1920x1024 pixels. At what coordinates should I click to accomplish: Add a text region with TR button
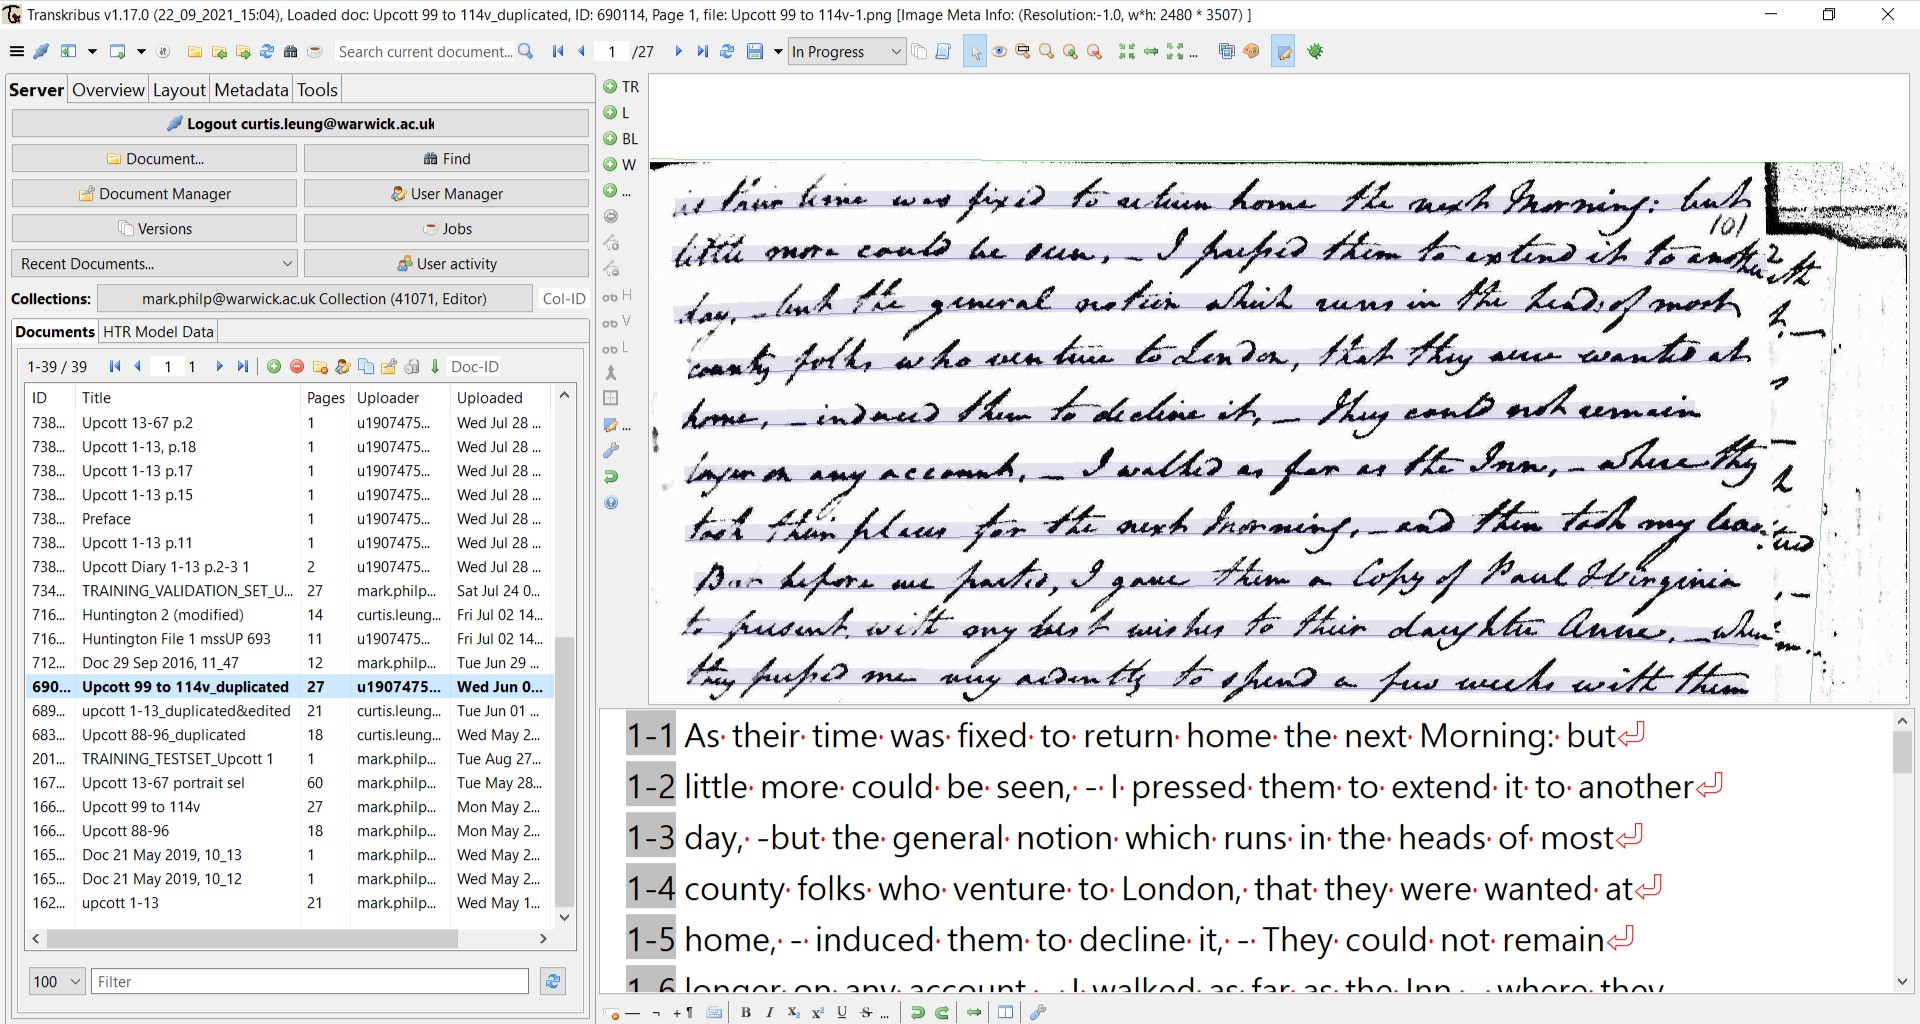tap(620, 87)
